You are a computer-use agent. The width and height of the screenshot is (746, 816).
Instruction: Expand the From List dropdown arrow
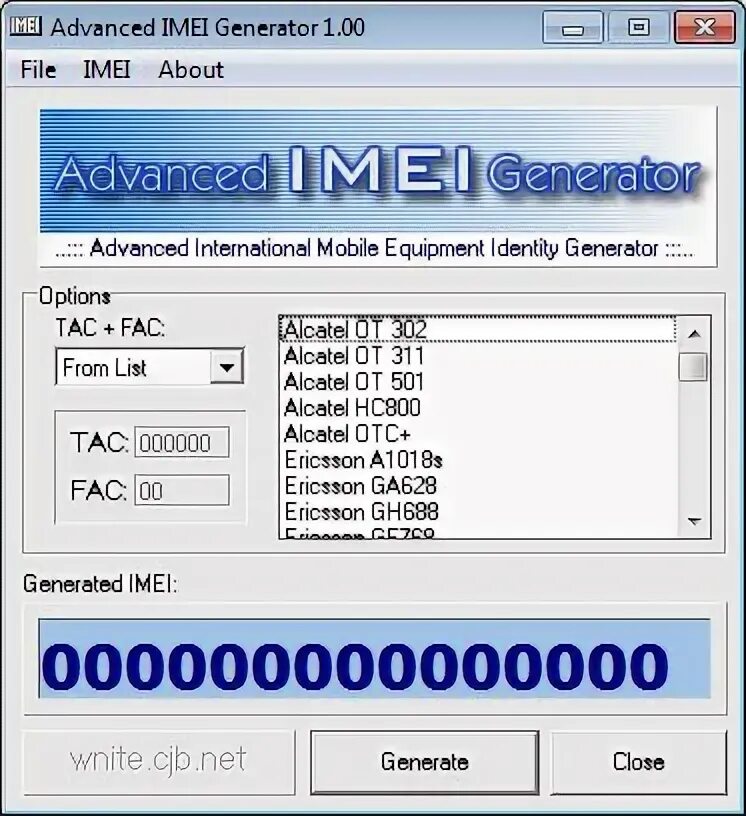[226, 367]
